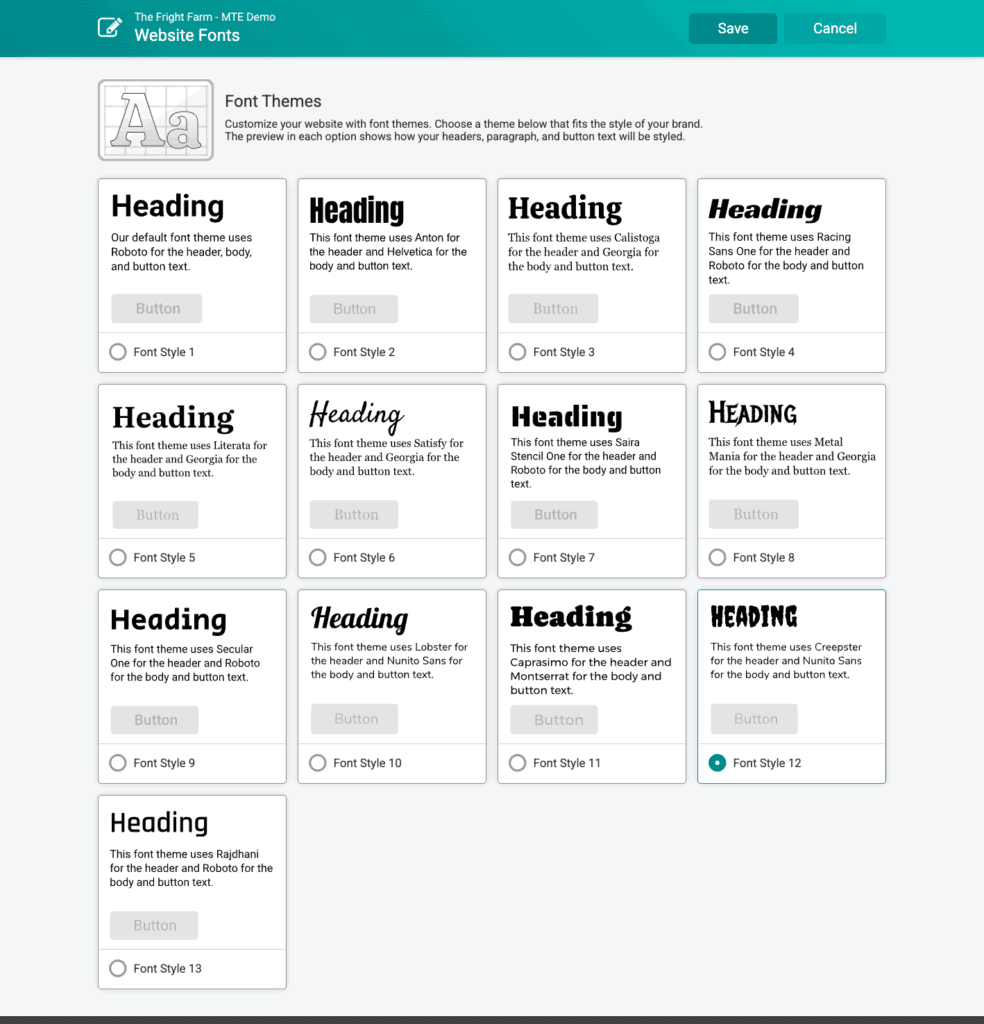Click the Lobster Heading preview
This screenshot has width=984, height=1024.
click(x=359, y=618)
